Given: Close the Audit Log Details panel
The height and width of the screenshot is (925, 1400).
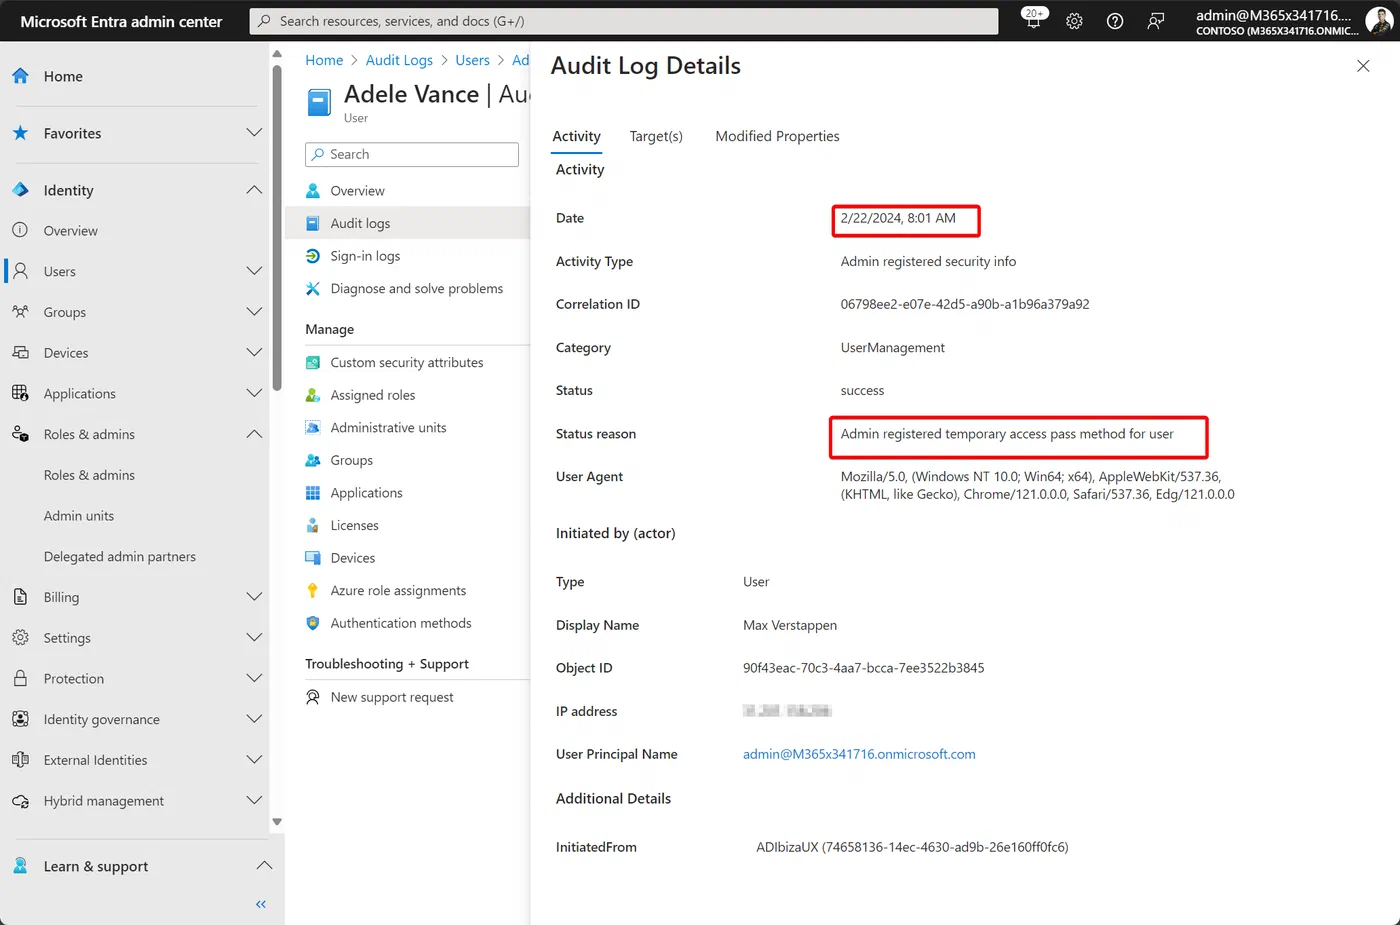Looking at the screenshot, I should click(1363, 66).
